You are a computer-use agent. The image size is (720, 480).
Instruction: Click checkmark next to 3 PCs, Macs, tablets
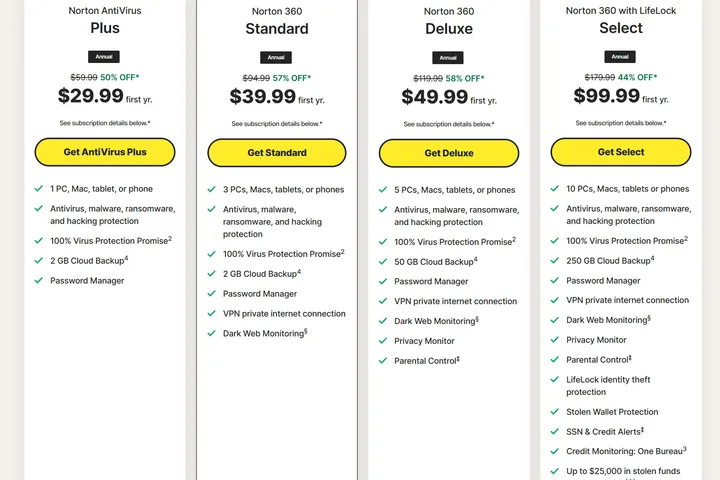[x=212, y=189]
